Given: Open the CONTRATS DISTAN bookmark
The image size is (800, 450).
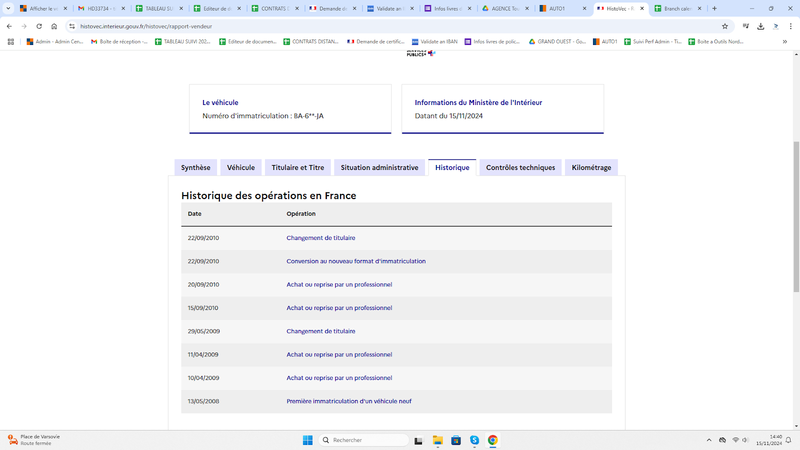Looking at the screenshot, I should pos(311,42).
